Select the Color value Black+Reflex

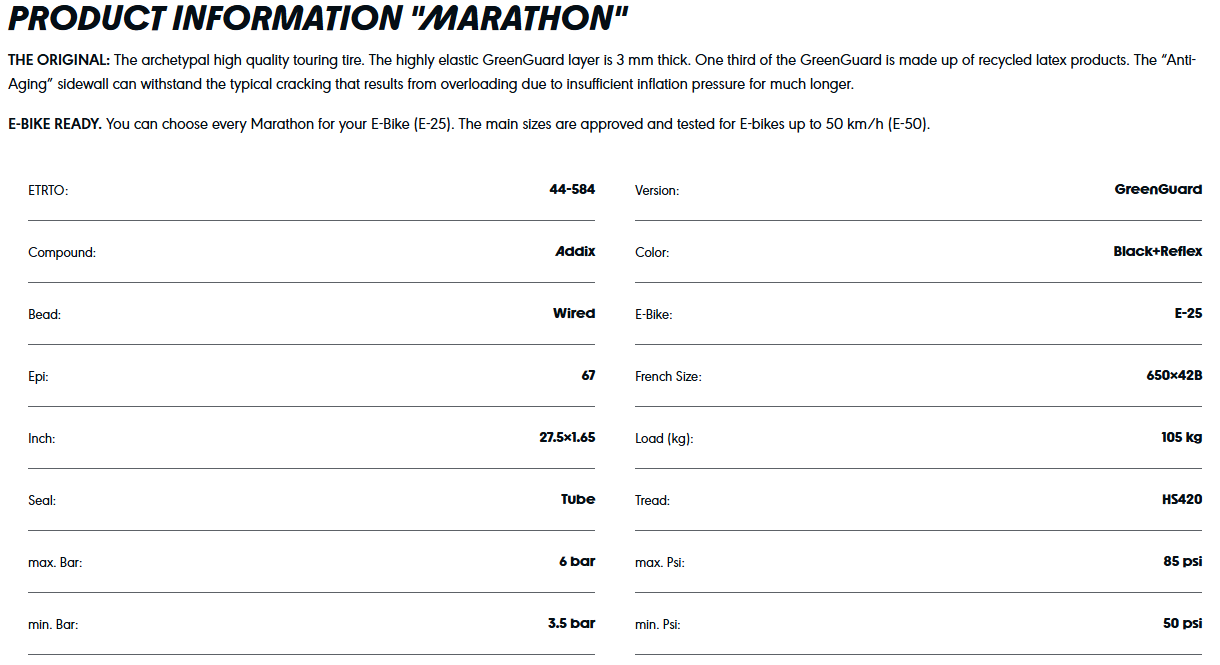click(x=1157, y=251)
